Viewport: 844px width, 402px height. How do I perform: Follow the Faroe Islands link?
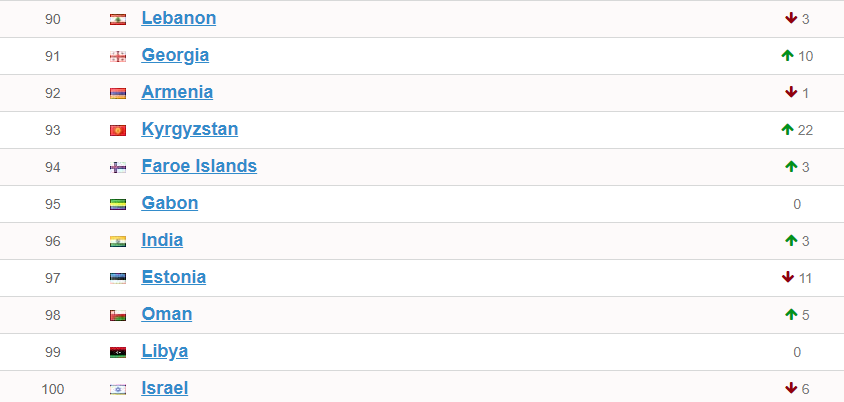(199, 166)
